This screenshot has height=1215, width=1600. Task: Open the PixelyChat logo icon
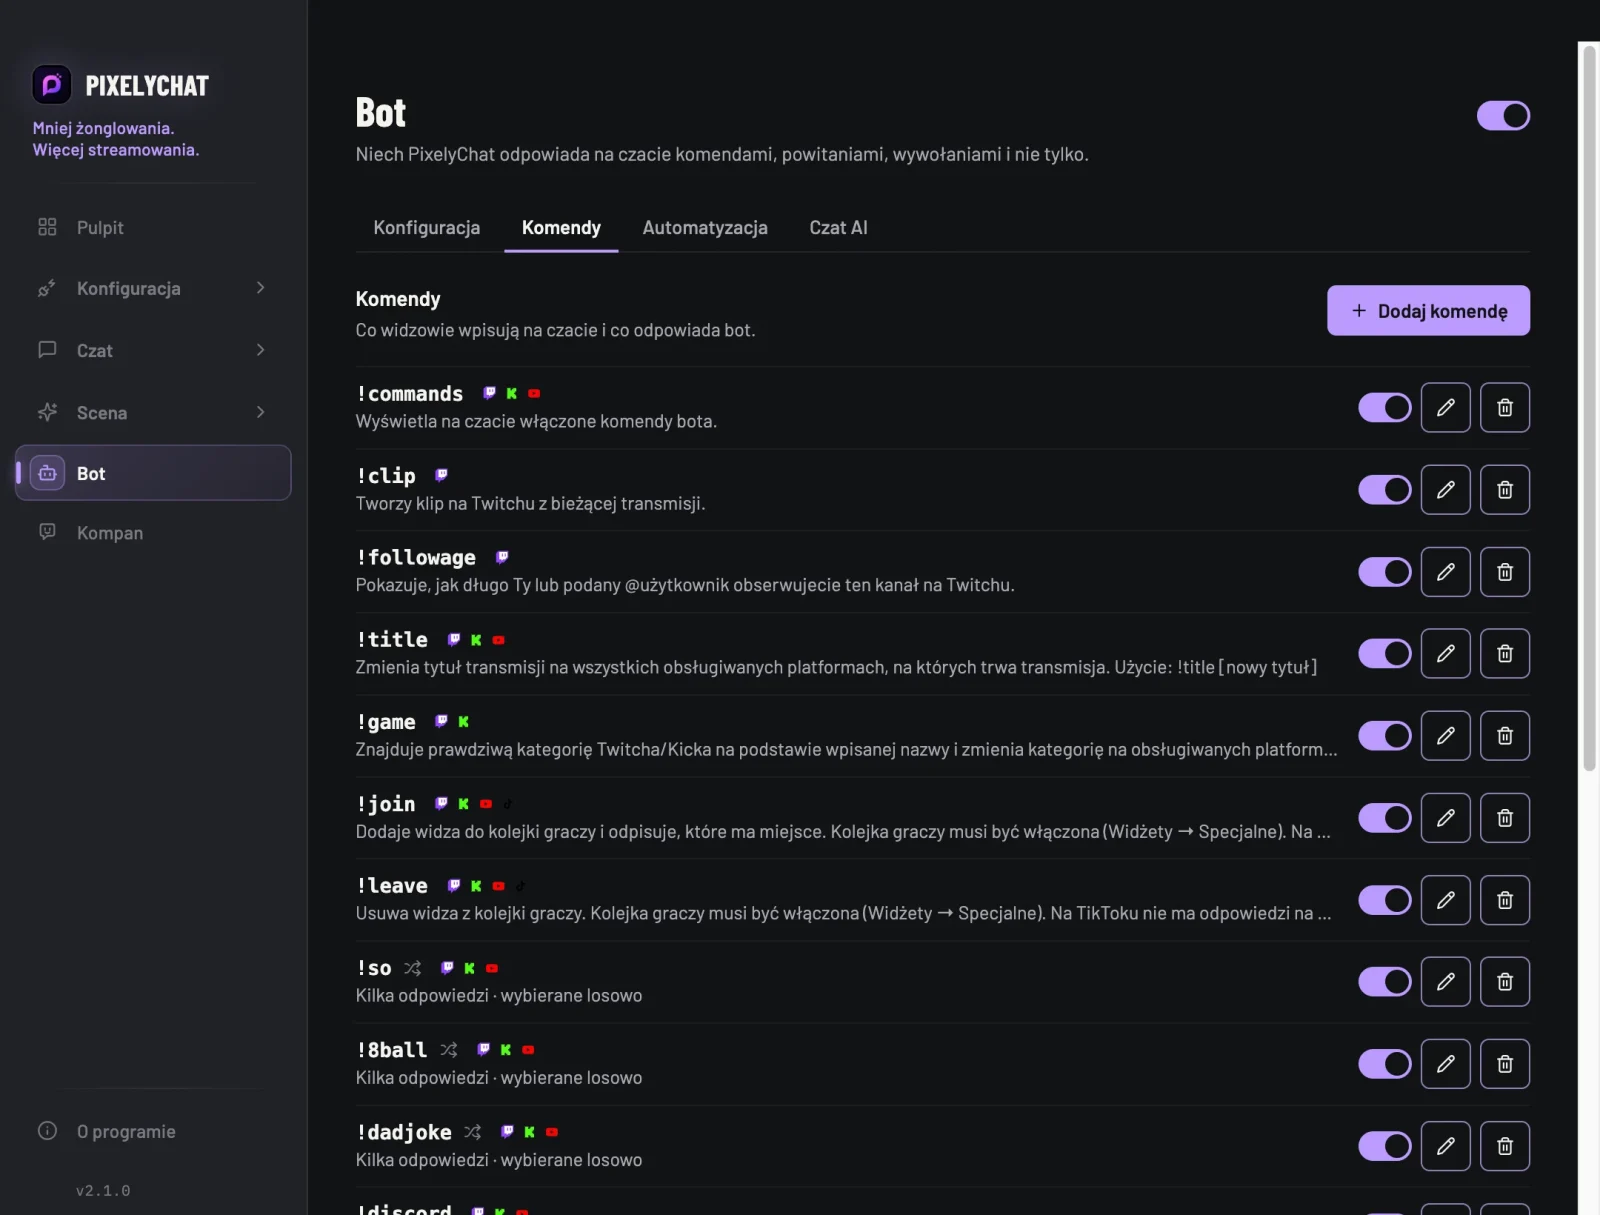point(52,85)
